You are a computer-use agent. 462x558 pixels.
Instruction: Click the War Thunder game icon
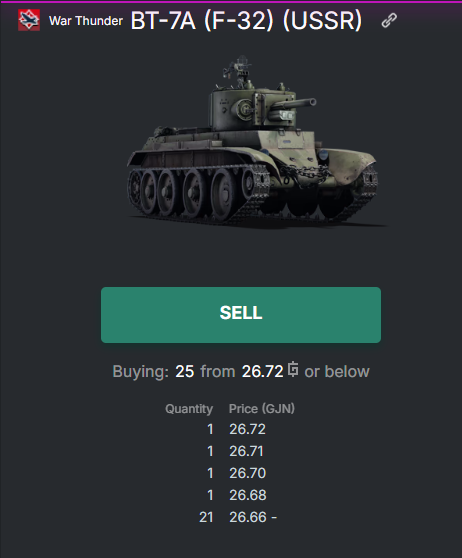[x=29, y=20]
